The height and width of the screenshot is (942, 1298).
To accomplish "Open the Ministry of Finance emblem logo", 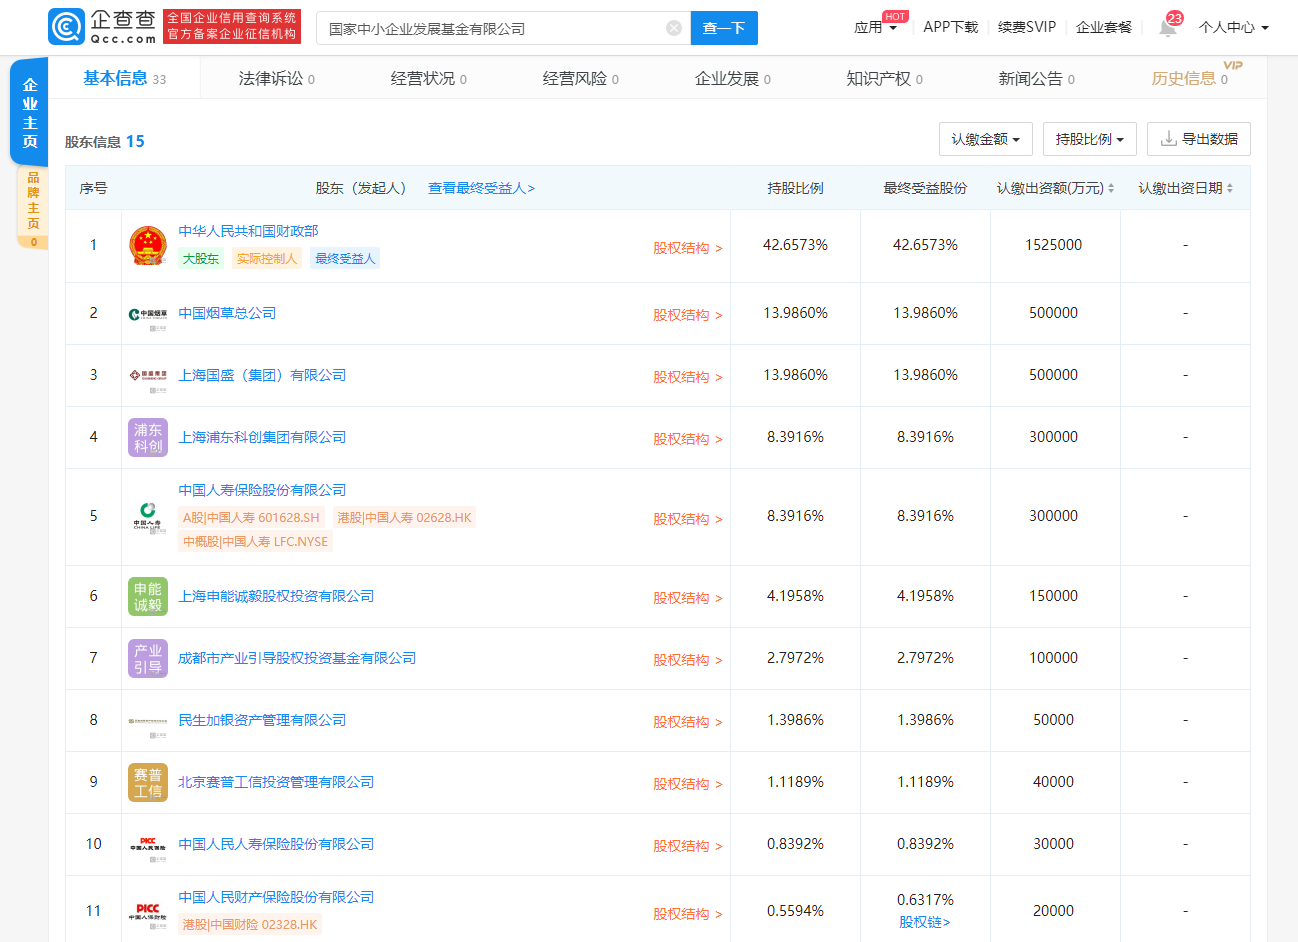I will coord(148,245).
